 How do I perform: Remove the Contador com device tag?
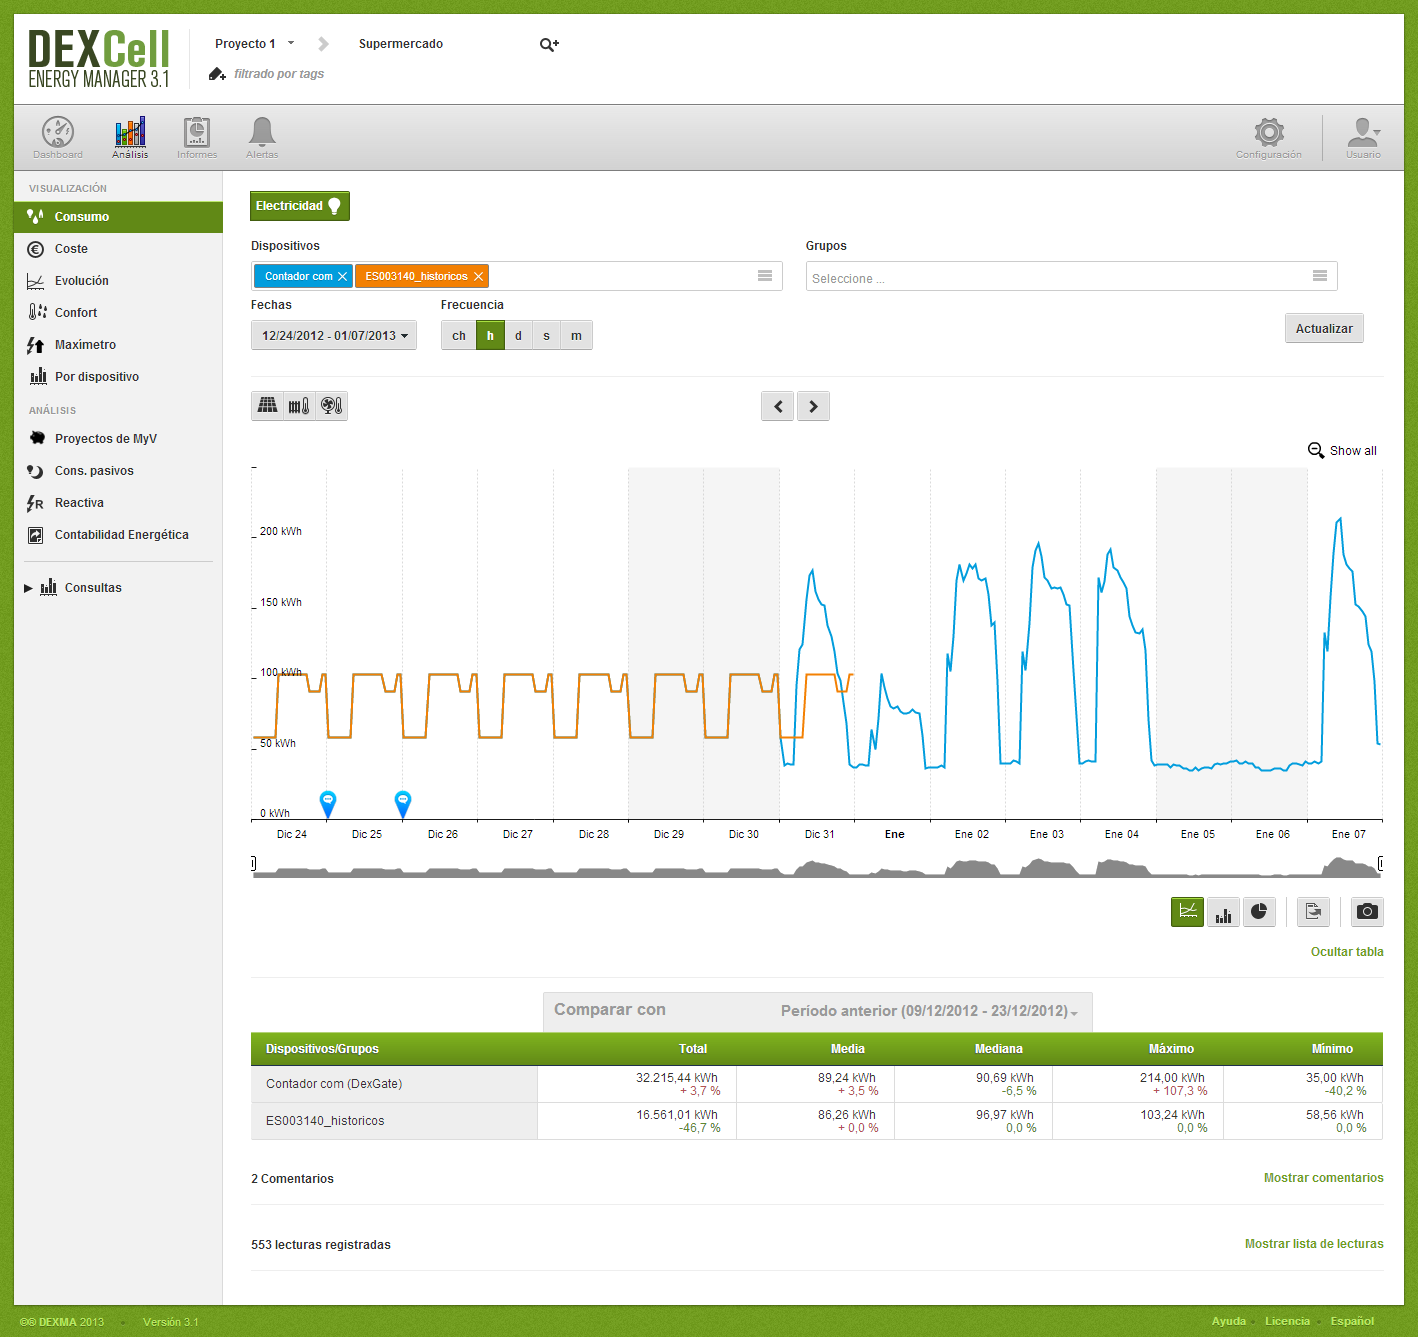click(342, 277)
